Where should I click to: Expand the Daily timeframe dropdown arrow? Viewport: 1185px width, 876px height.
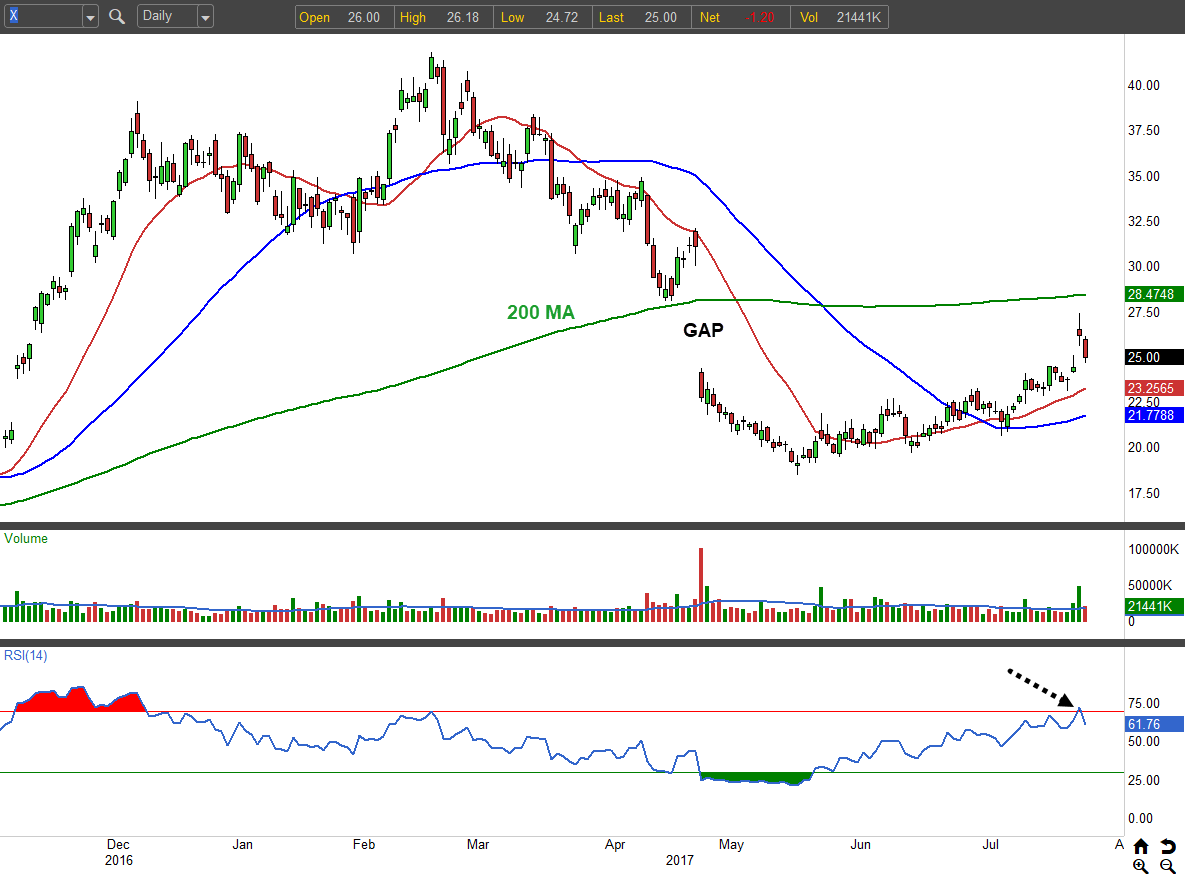[205, 17]
